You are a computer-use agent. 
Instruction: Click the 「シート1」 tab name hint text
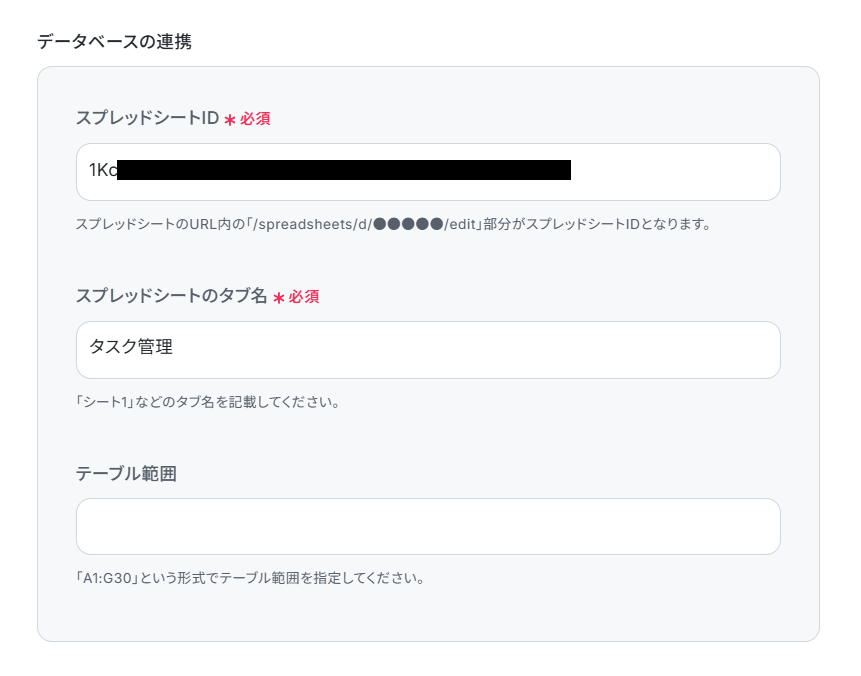pyautogui.click(x=105, y=402)
